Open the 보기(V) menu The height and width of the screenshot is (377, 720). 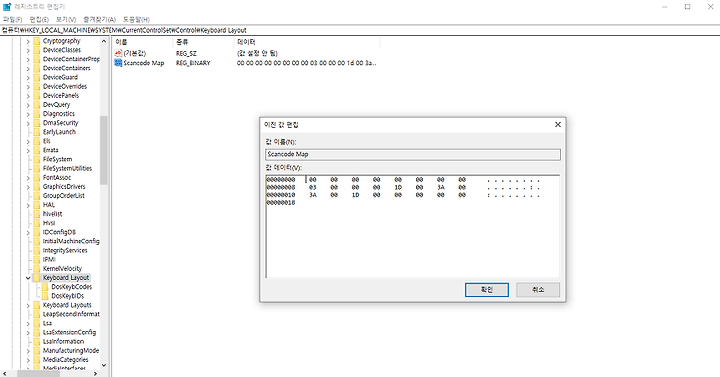click(66, 19)
